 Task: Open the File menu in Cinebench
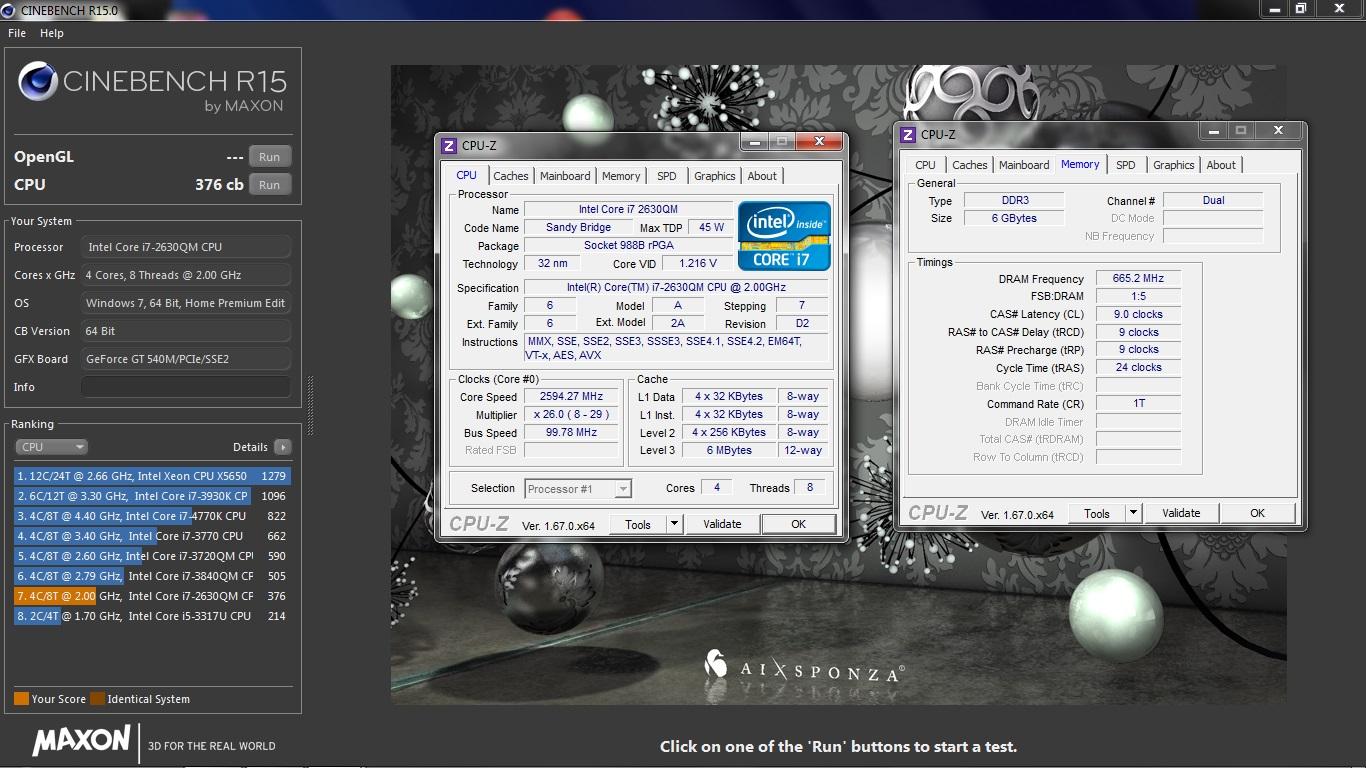click(16, 33)
